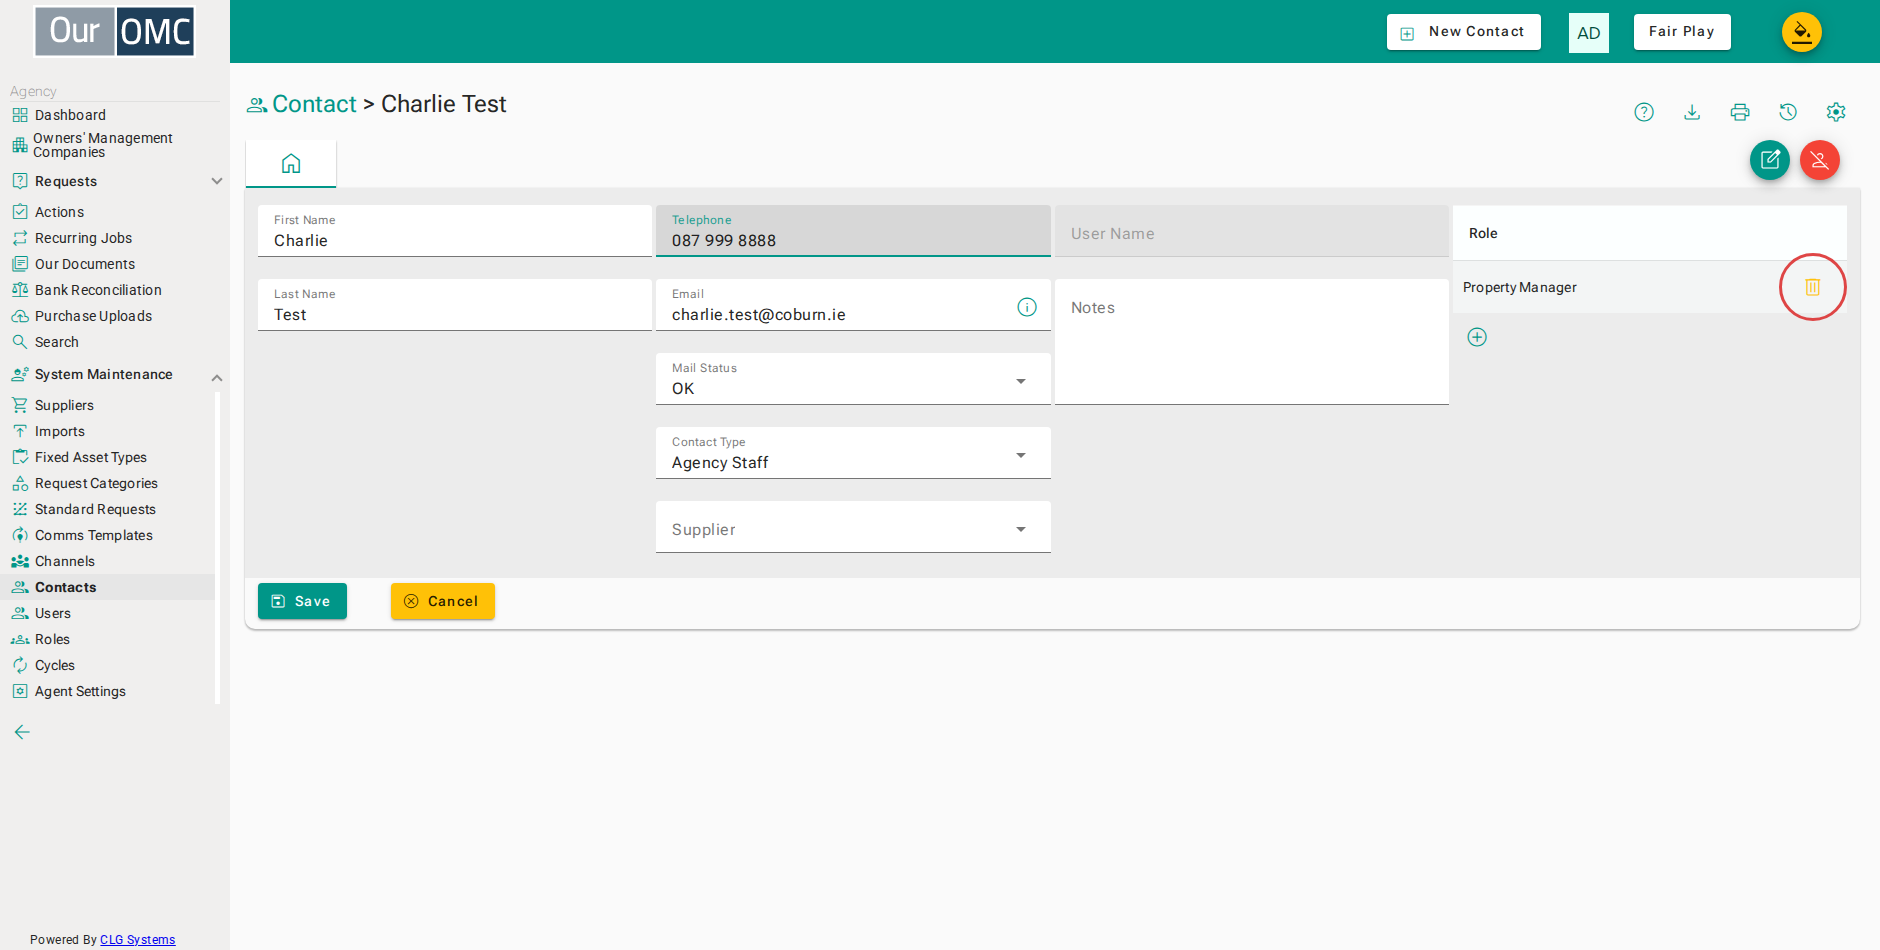The image size is (1880, 950).
Task: Click the AD user avatar
Action: click(x=1589, y=33)
